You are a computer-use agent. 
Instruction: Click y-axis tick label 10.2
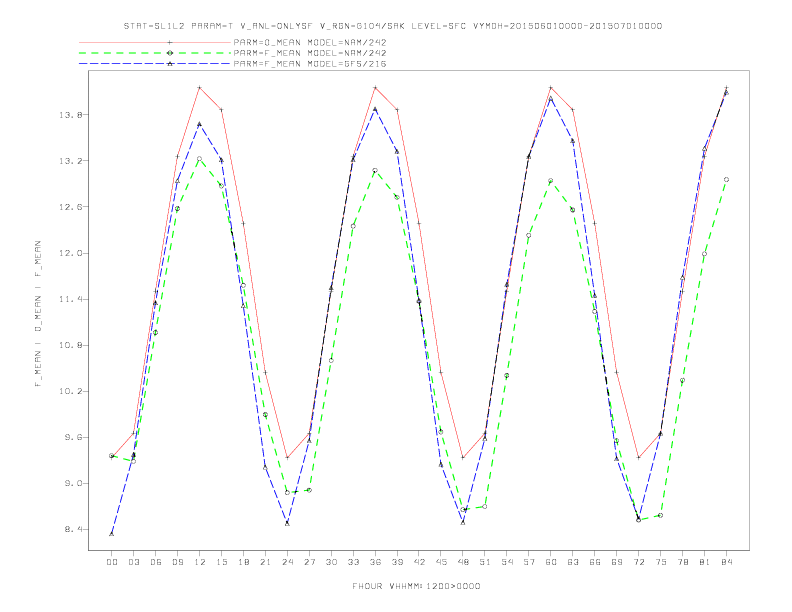(x=71, y=391)
